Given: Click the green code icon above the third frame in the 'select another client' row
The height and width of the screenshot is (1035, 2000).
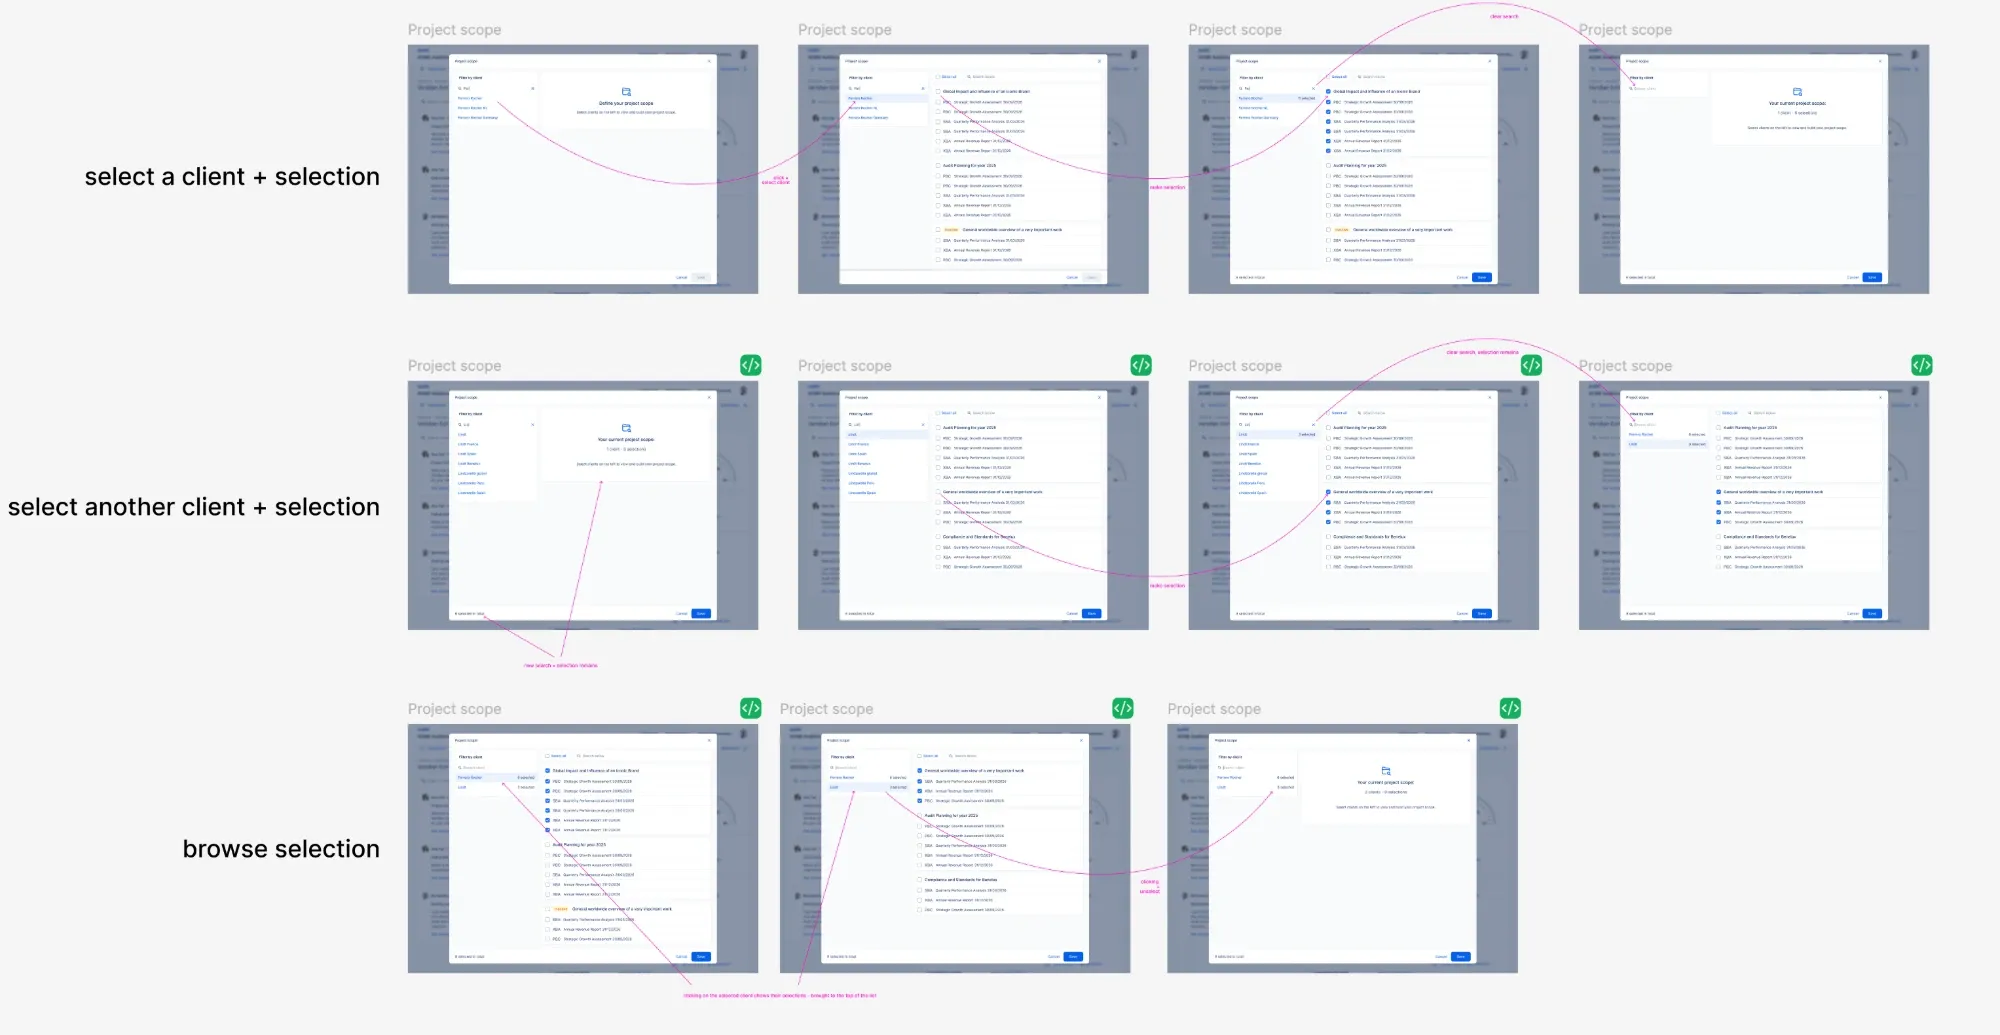Looking at the screenshot, I should point(1531,365).
